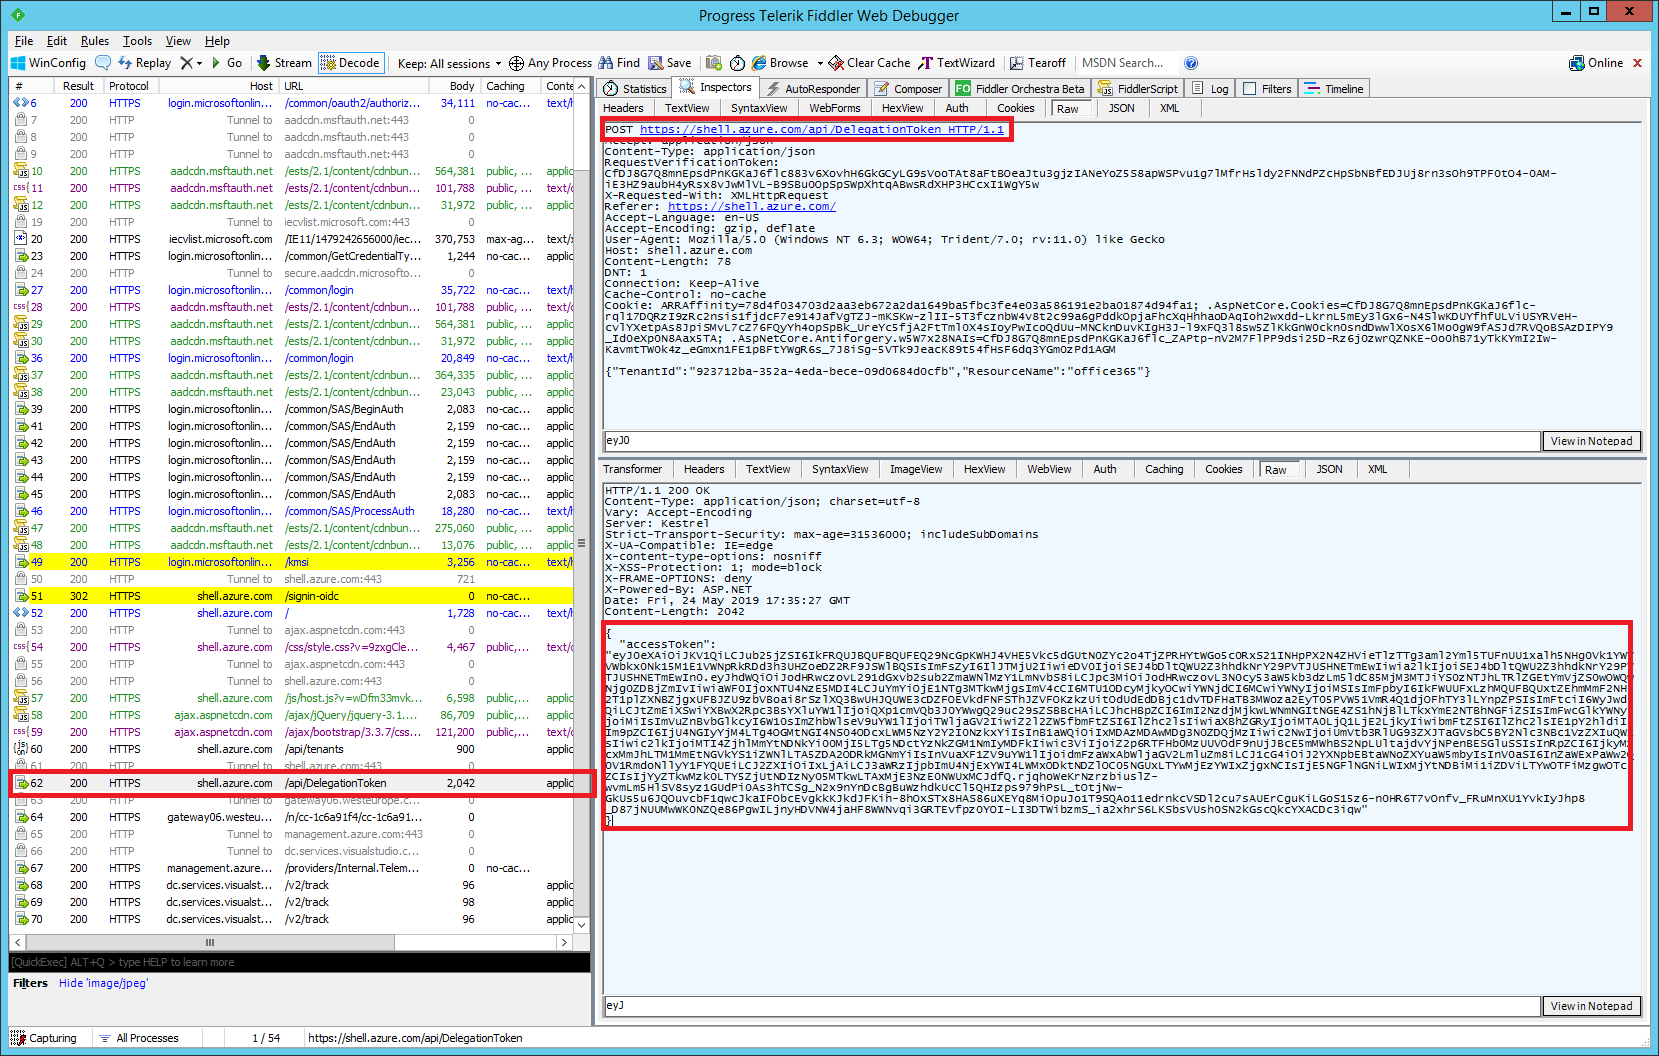Select session 51 /signin-oidc row
This screenshot has width=1659, height=1056.
tap(292, 596)
